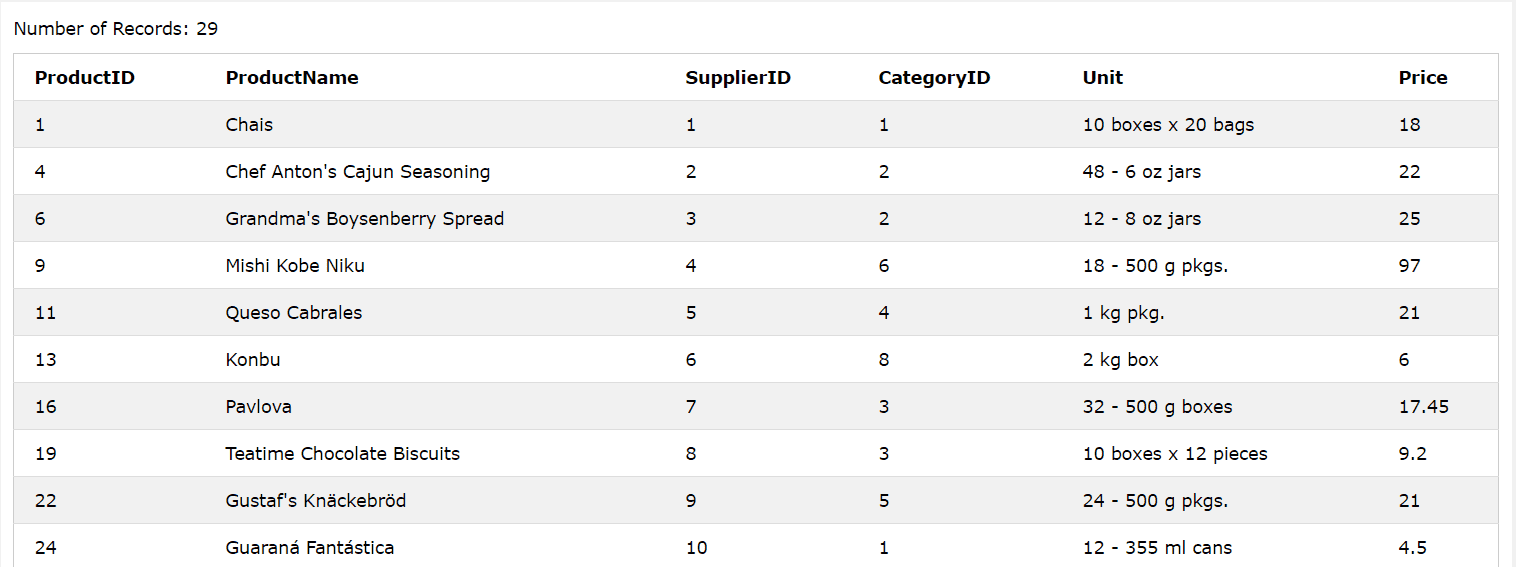Click Gustaf's Knäckebröd product name
1516x567 pixels.
[x=316, y=501]
